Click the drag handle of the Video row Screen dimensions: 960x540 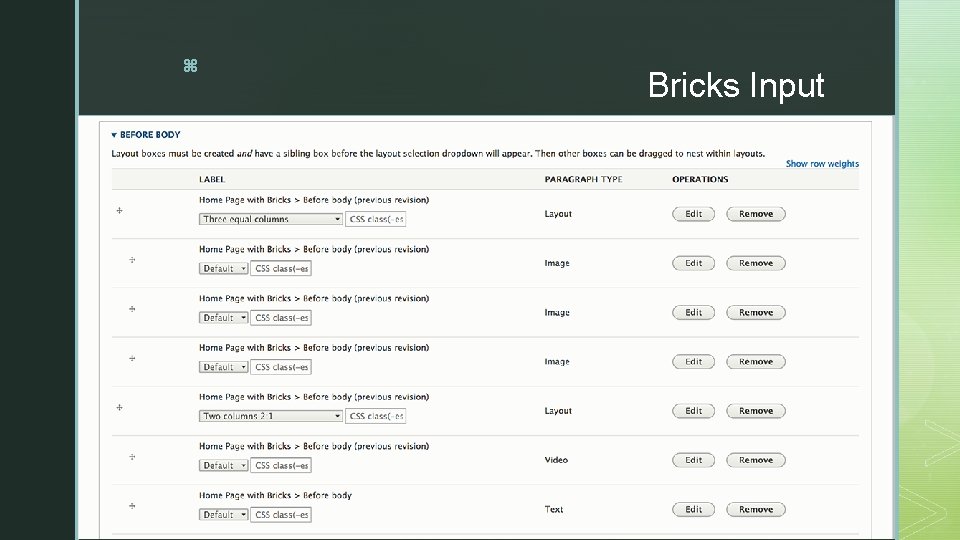pos(132,457)
